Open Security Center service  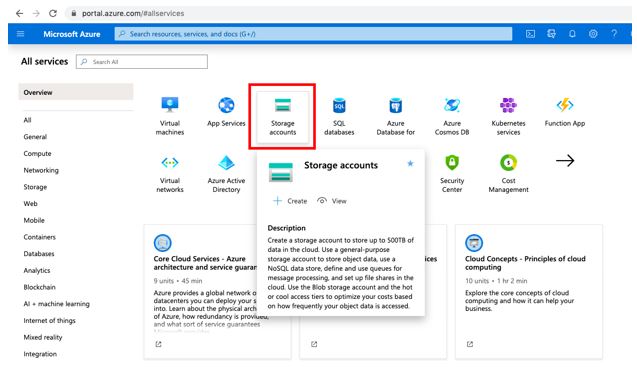(x=452, y=173)
